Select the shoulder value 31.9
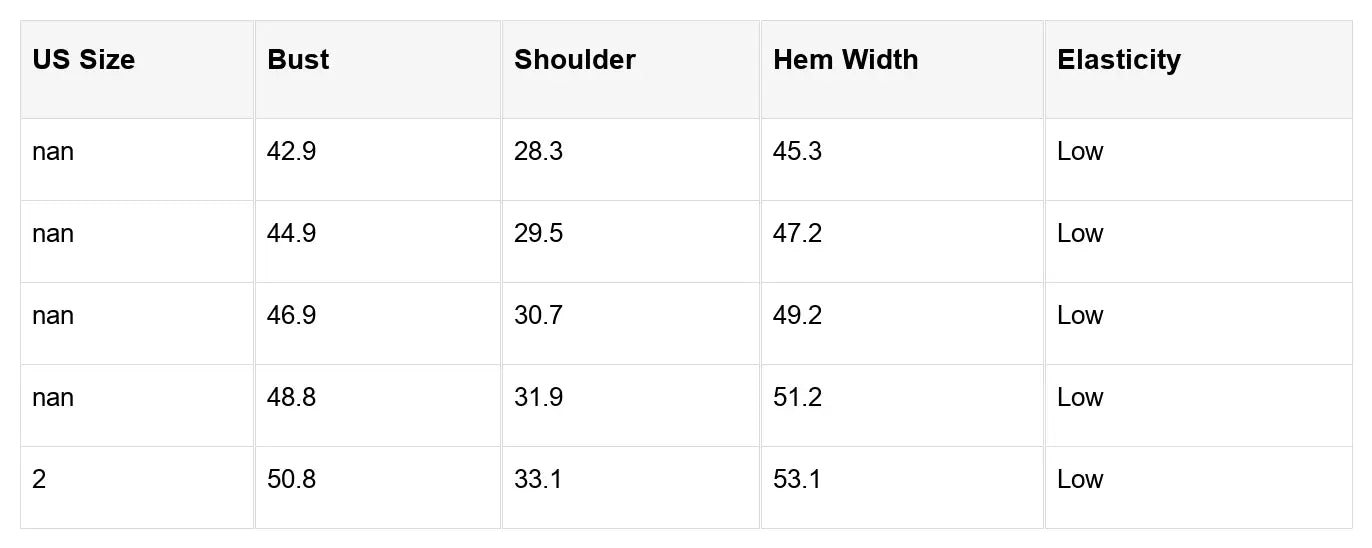The height and width of the screenshot is (548, 1372). (x=539, y=398)
